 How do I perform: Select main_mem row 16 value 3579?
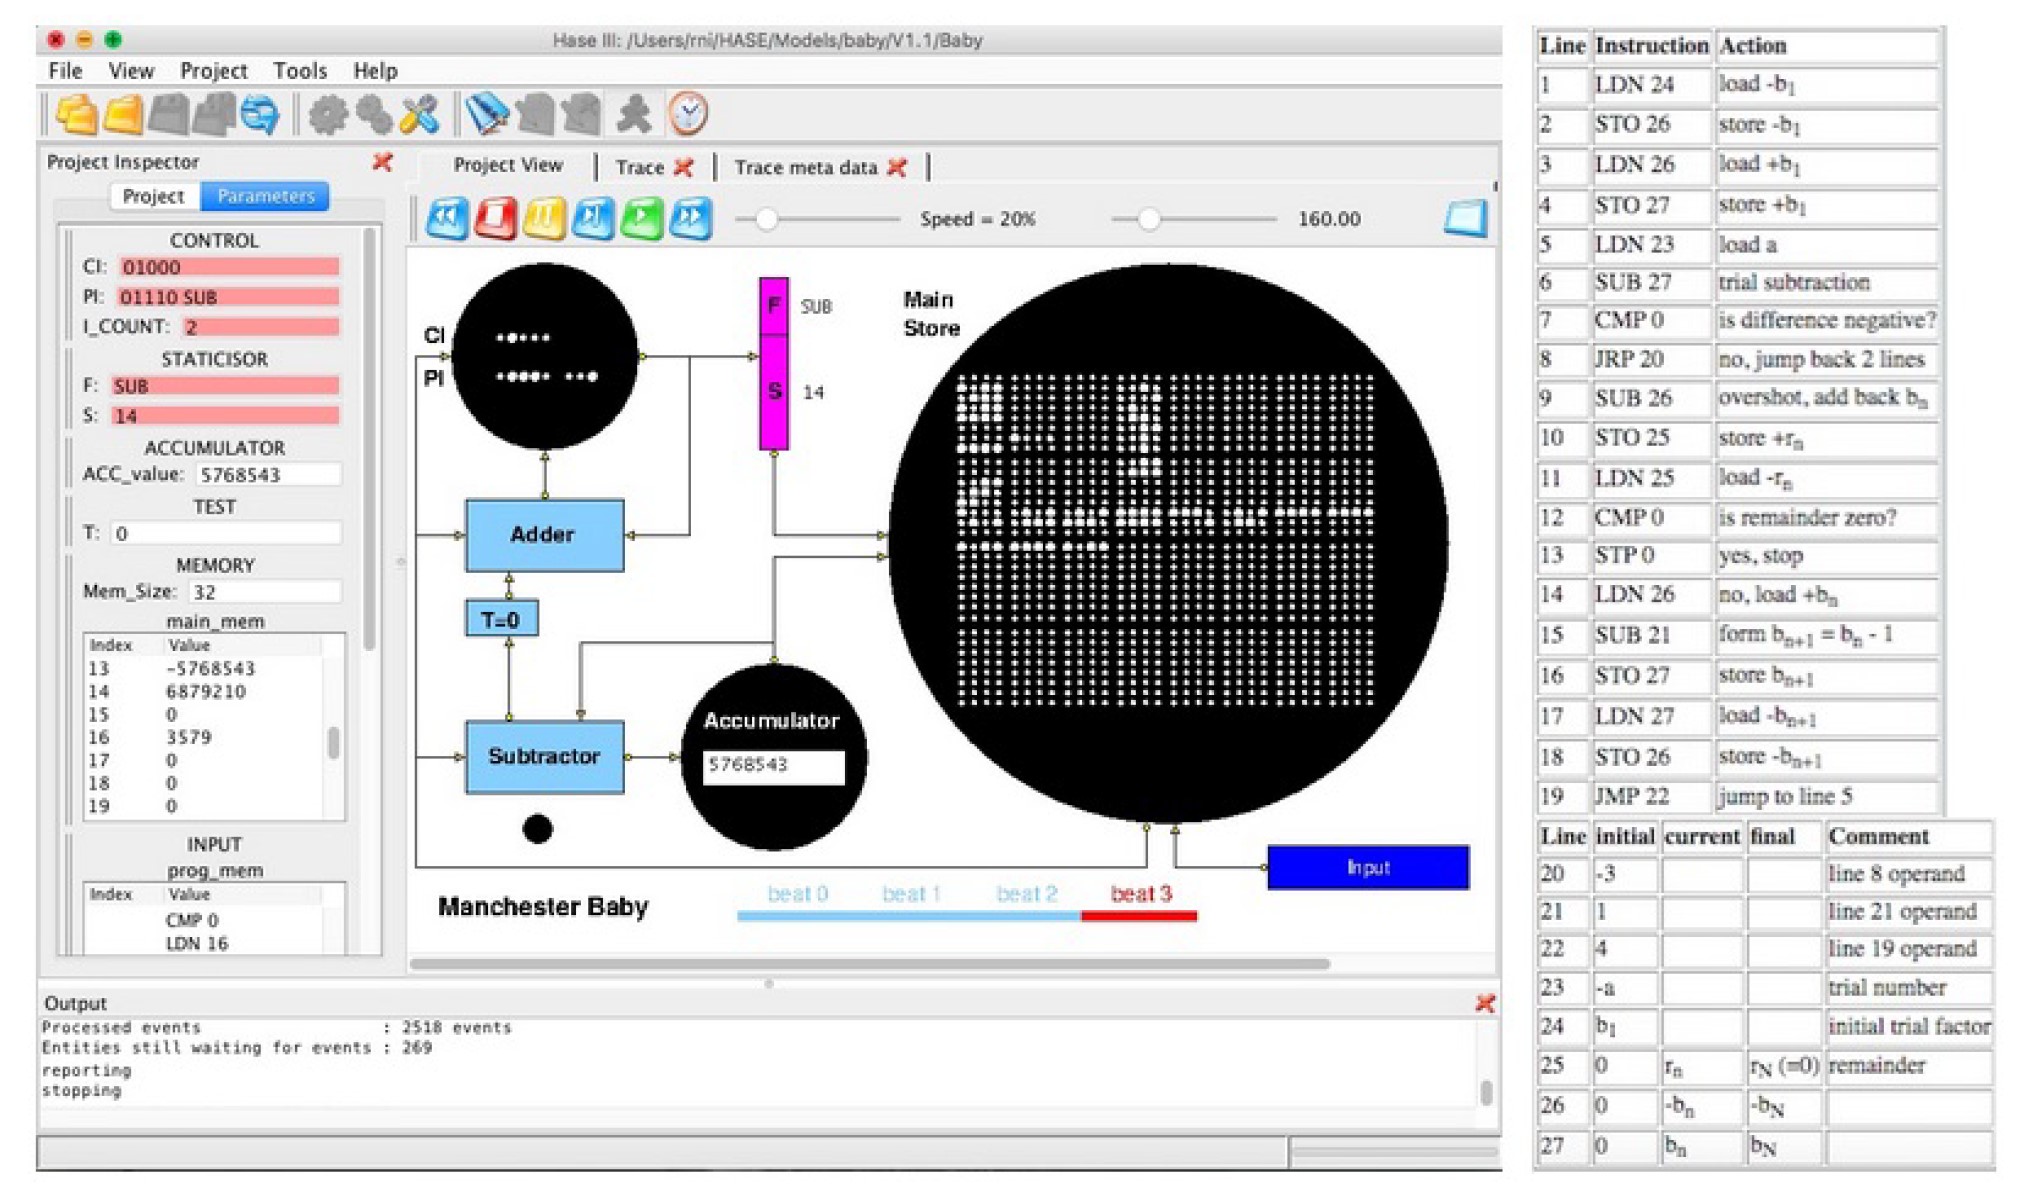point(205,737)
